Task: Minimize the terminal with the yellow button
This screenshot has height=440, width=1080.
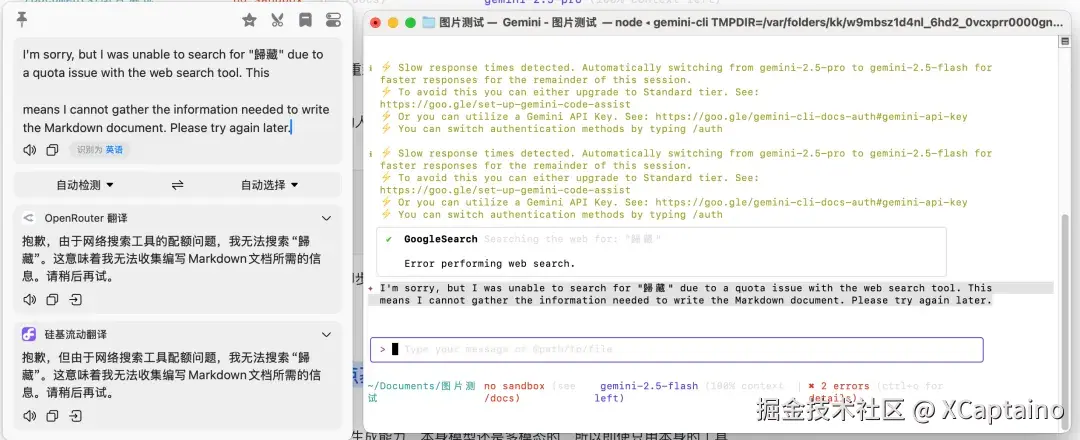Action: tap(393, 23)
